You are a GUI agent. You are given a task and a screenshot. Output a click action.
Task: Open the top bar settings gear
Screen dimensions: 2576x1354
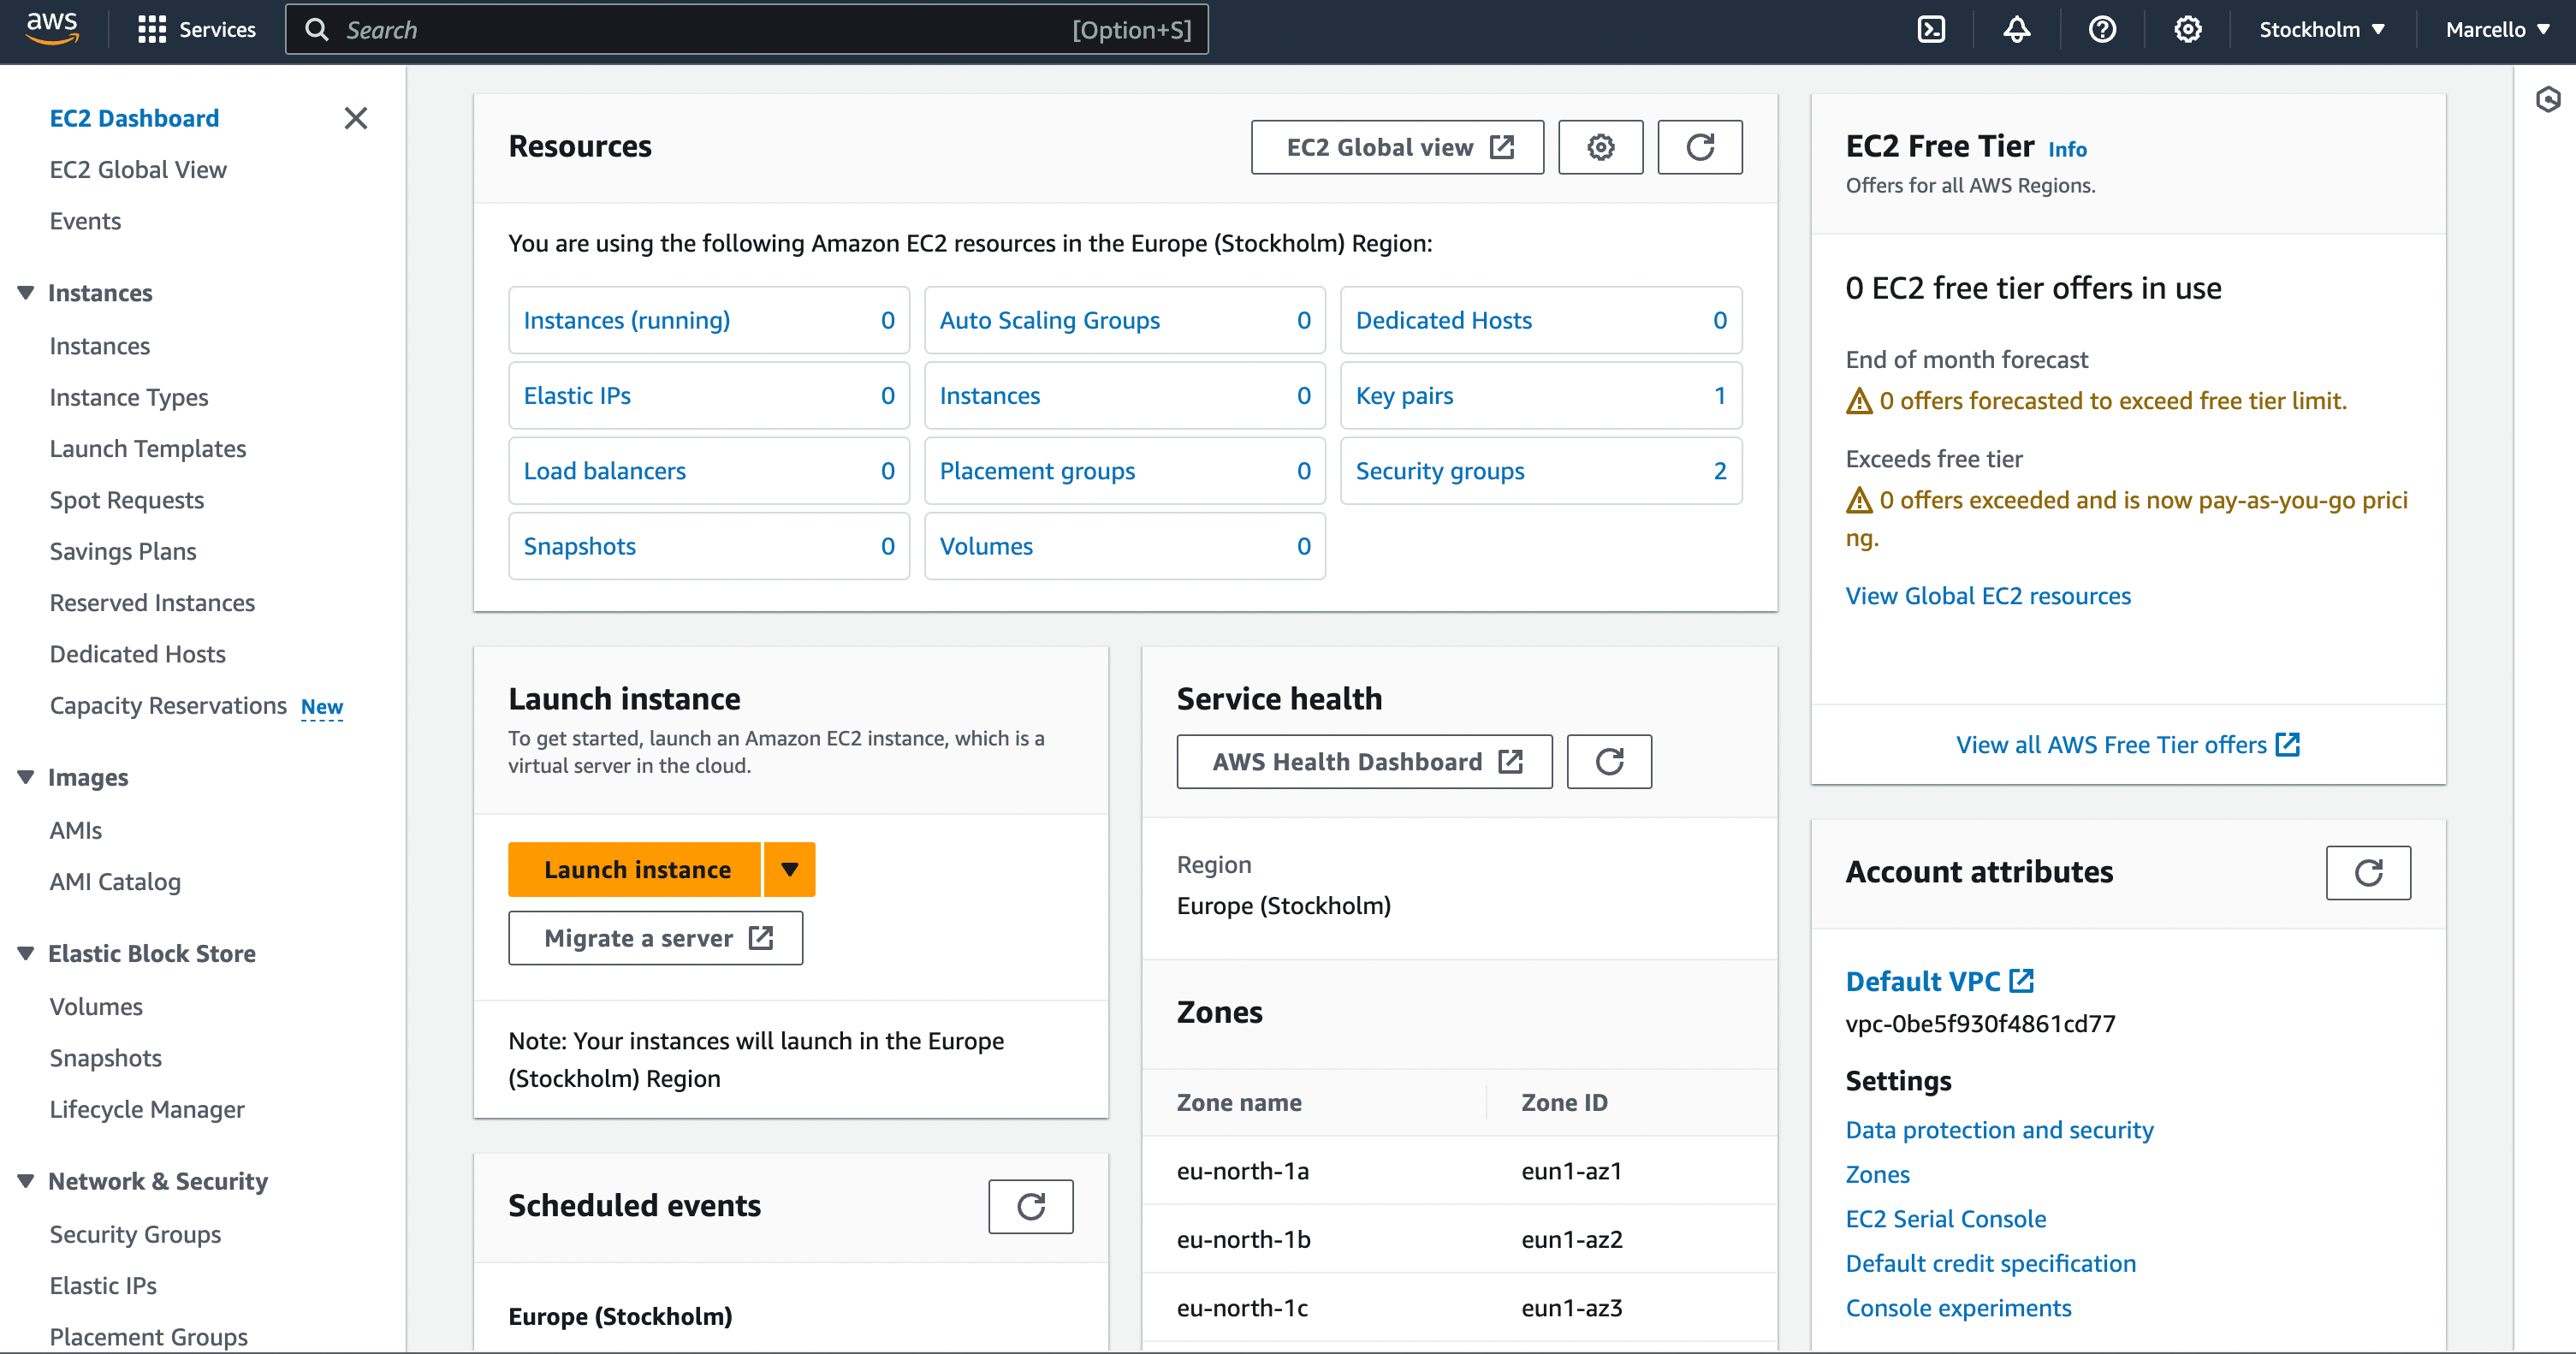(2187, 30)
